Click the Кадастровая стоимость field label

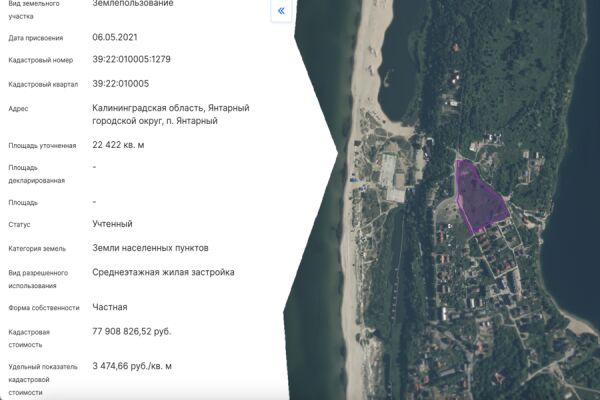coord(32,337)
